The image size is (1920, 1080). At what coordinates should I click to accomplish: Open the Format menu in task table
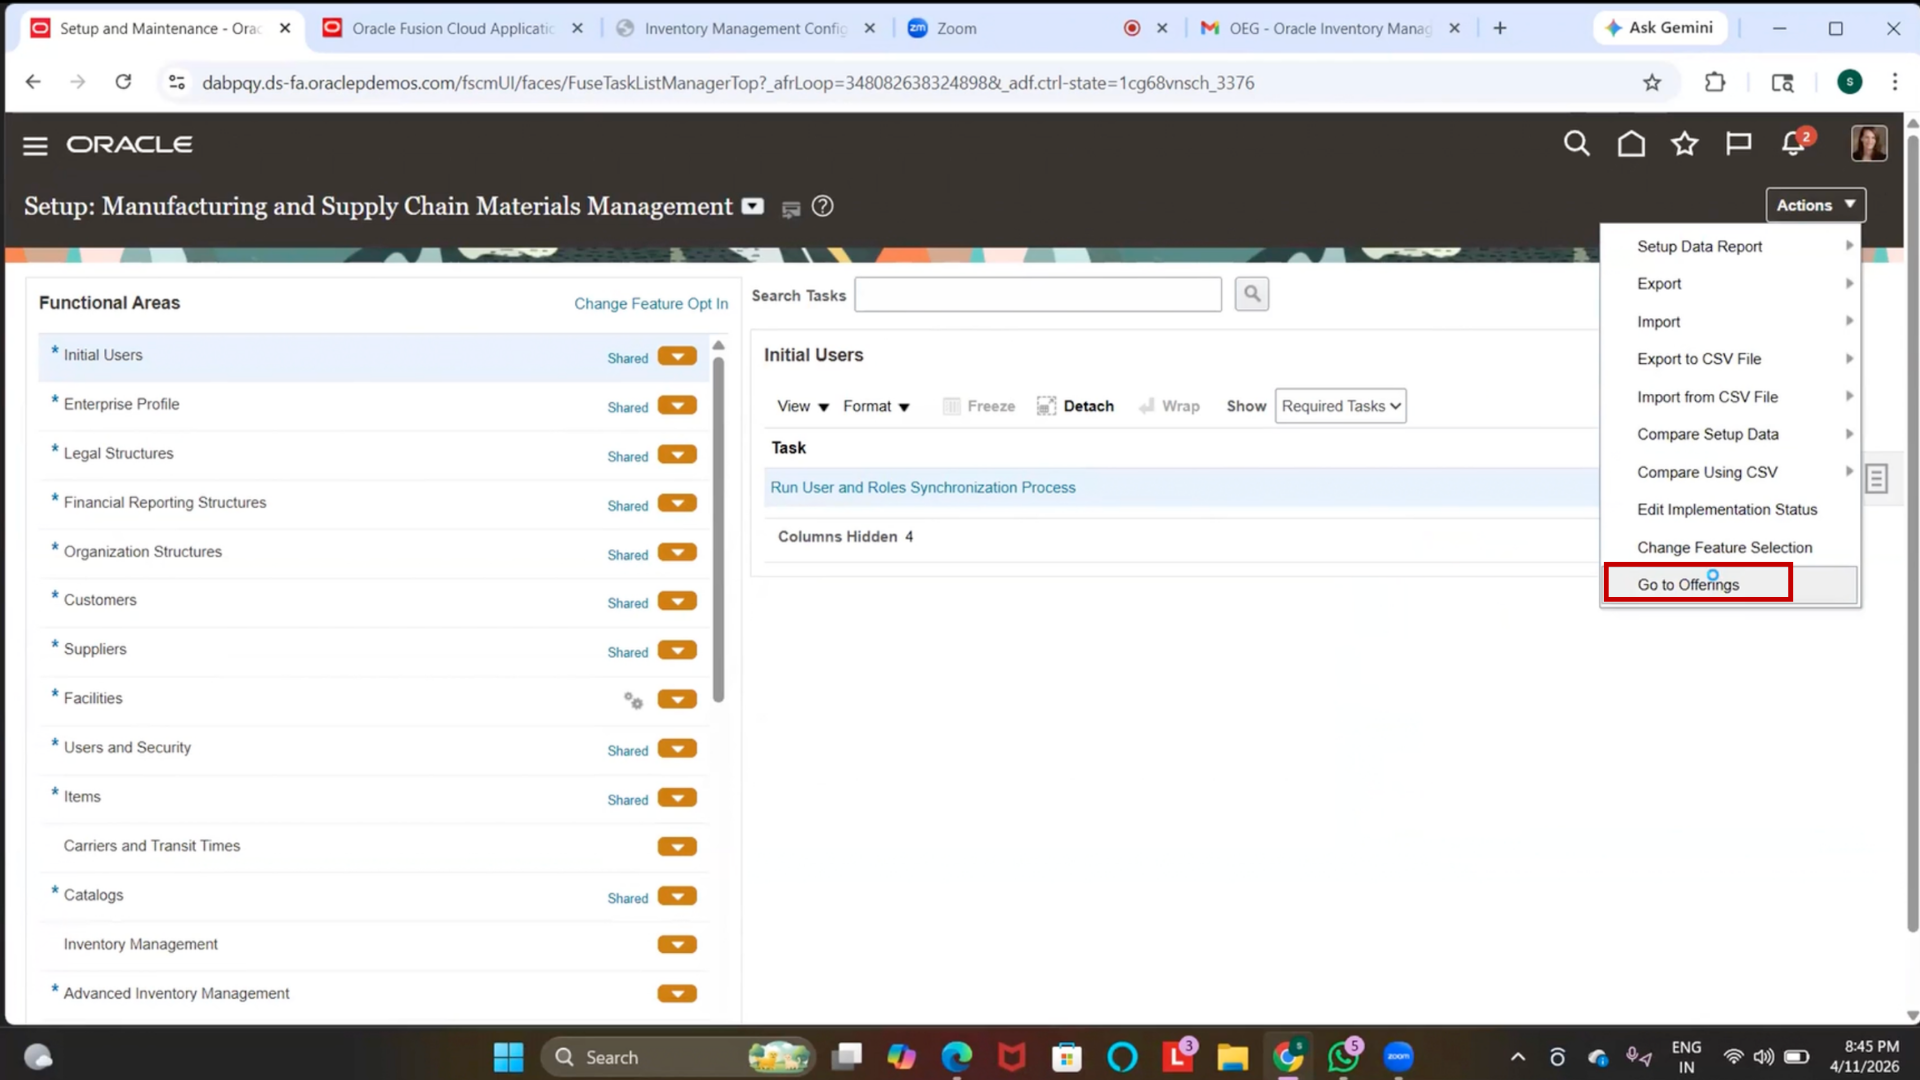[x=876, y=406]
